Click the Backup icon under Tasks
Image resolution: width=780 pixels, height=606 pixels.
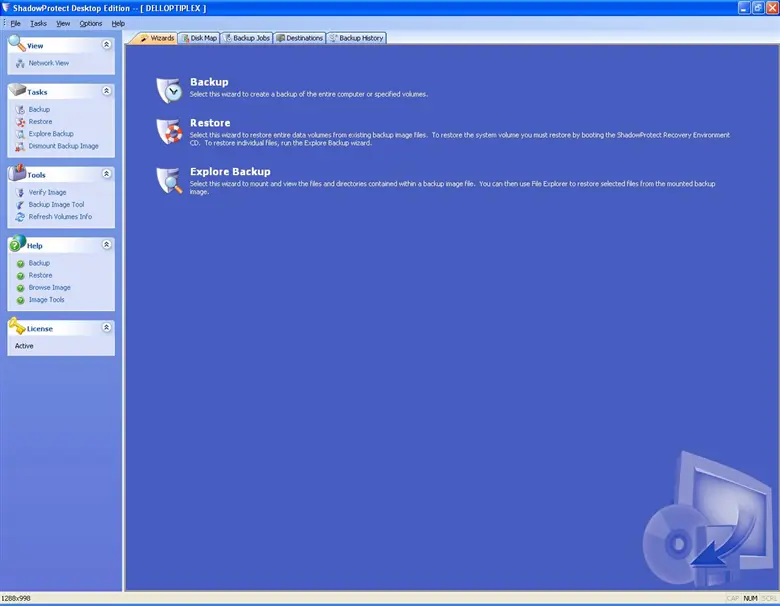pyautogui.click(x=20, y=109)
